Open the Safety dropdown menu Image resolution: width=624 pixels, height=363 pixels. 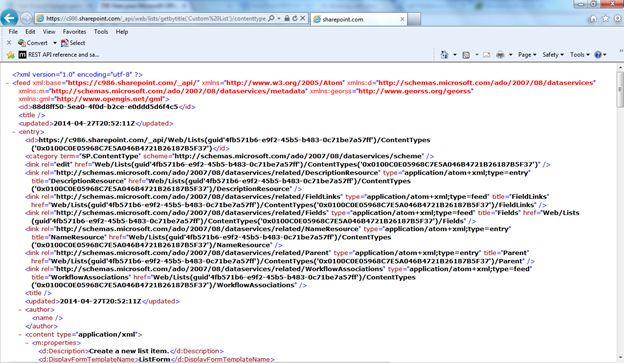tap(553, 55)
